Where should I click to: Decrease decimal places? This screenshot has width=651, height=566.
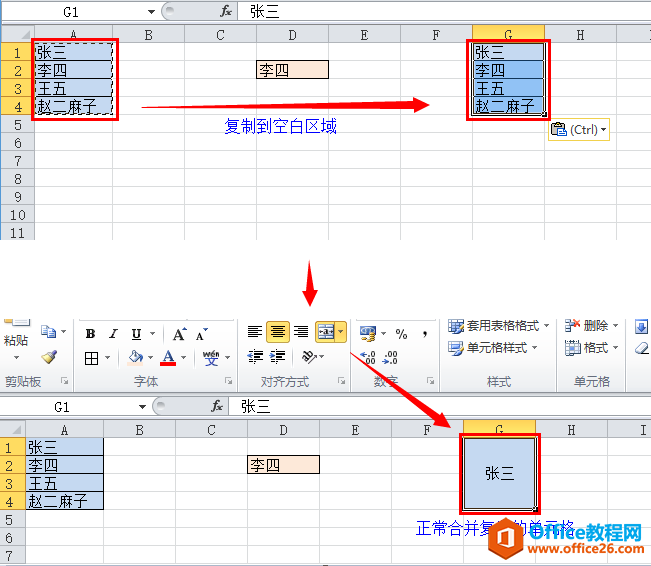point(390,358)
